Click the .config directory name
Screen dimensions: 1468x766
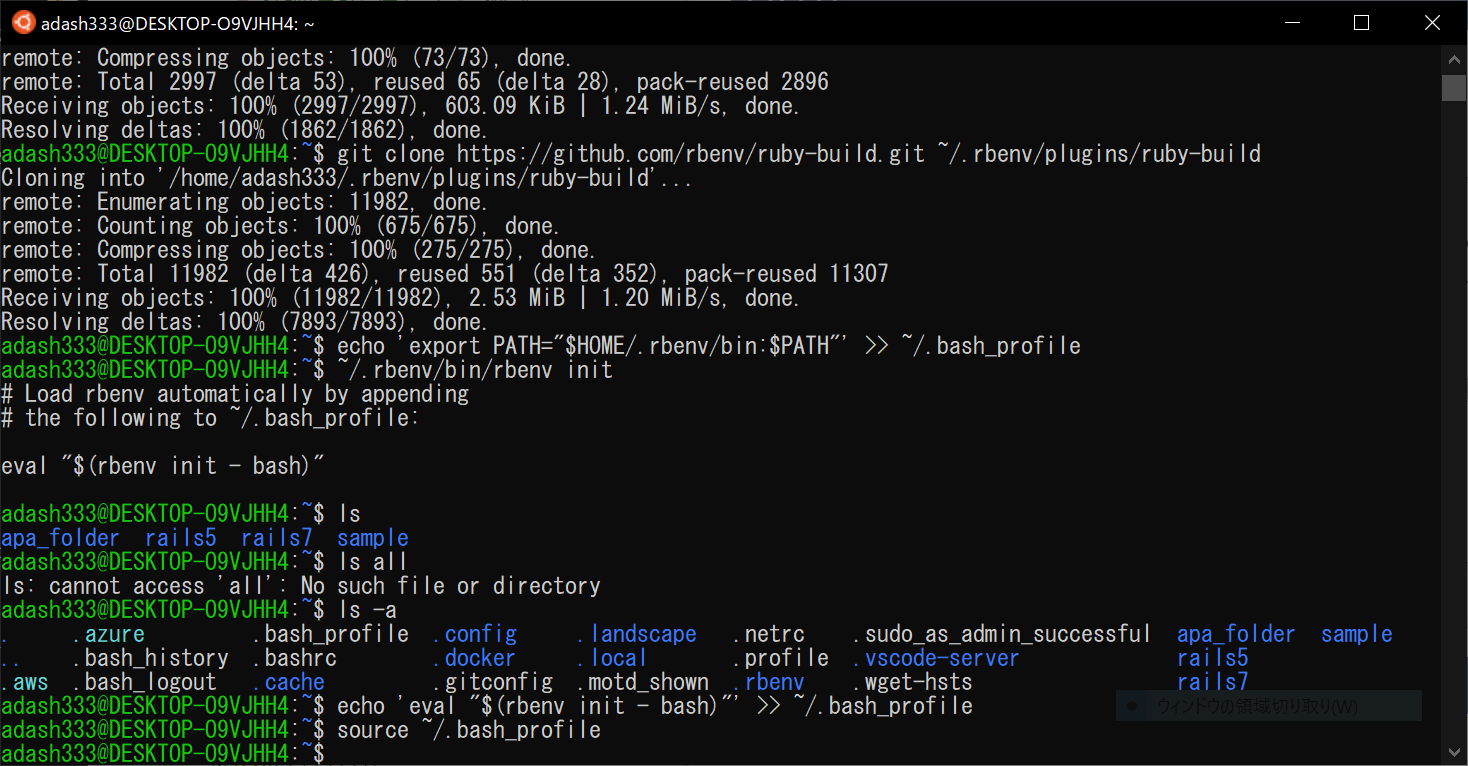pyautogui.click(x=474, y=634)
